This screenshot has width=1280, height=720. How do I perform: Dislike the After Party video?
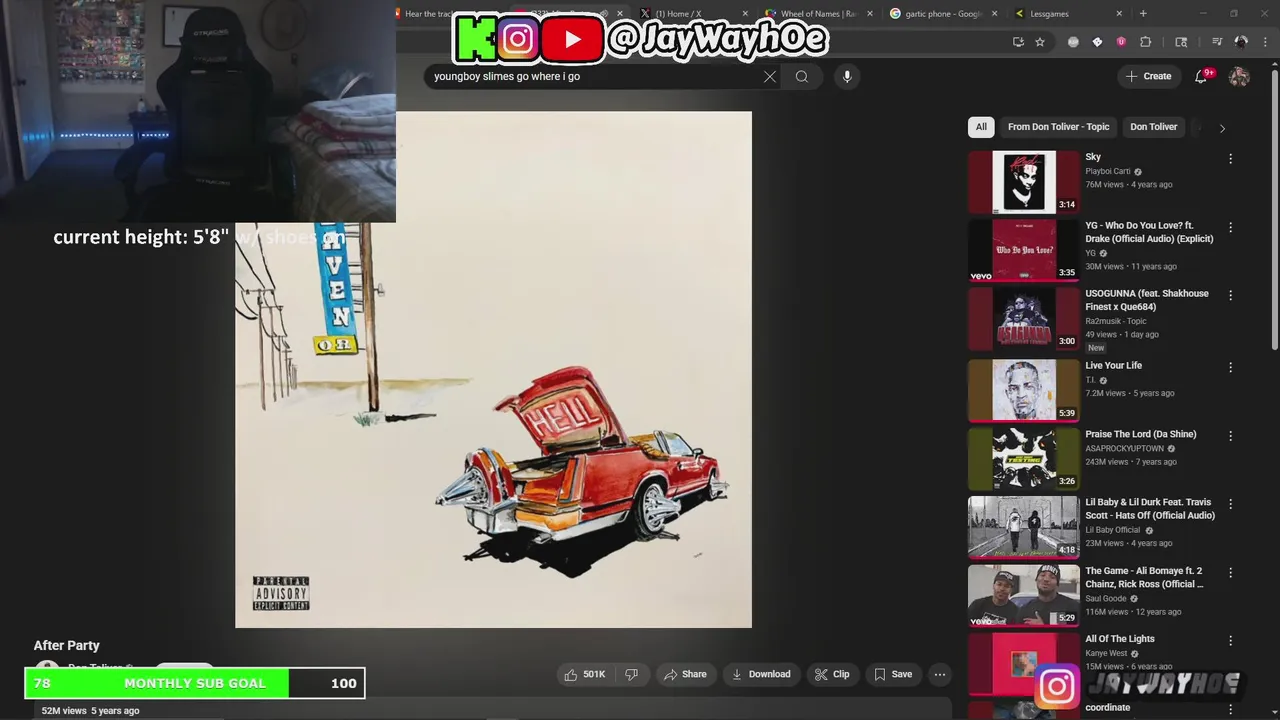pyautogui.click(x=631, y=674)
